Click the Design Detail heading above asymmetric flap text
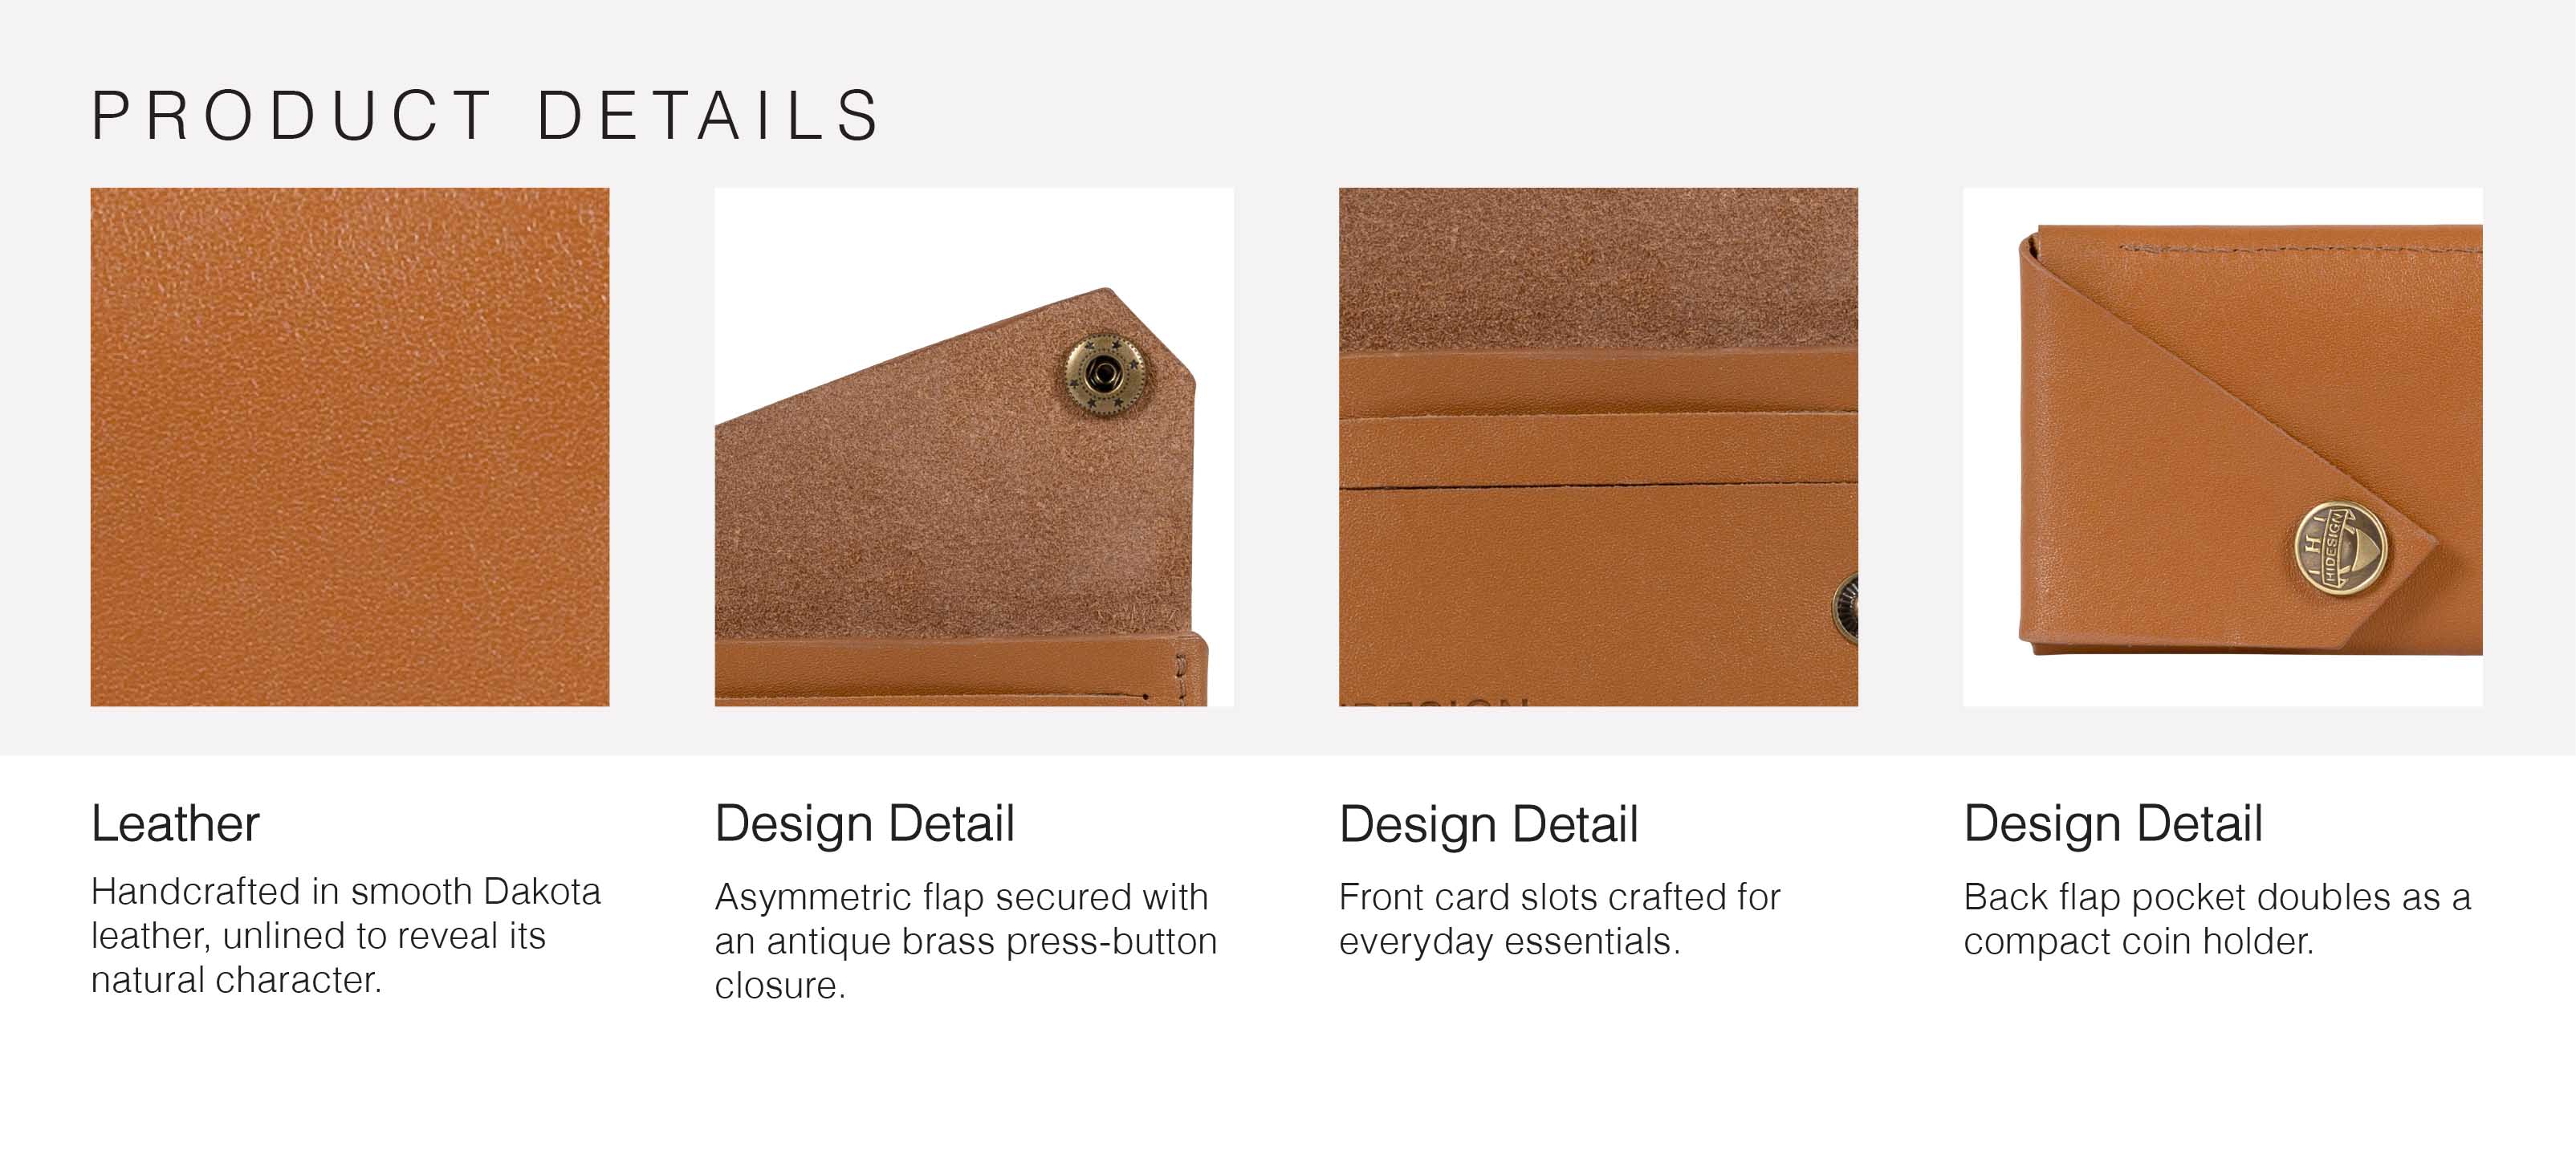2576x1171 pixels. [x=865, y=824]
